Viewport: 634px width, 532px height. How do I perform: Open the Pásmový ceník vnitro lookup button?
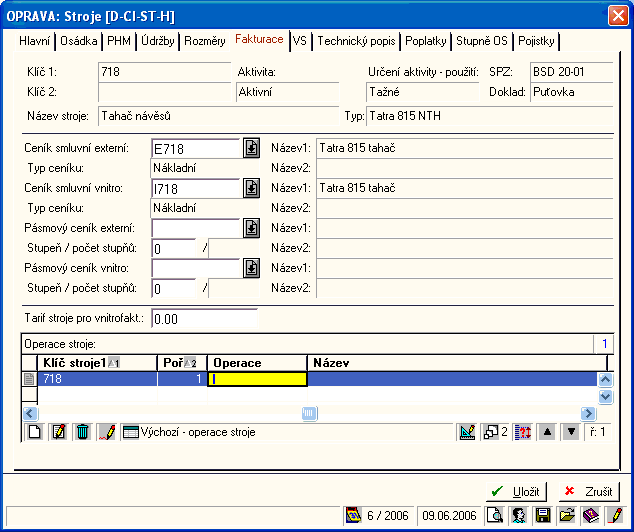[251, 268]
